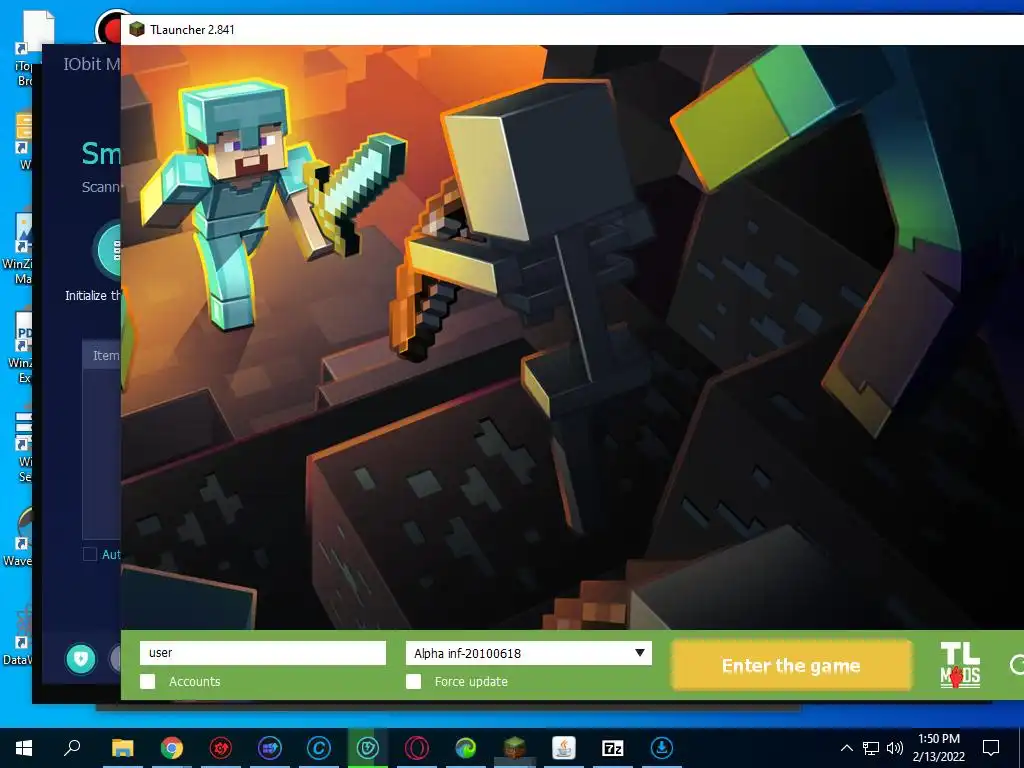This screenshot has width=1024, height=768.
Task: Click the volume speaker tray icon
Action: coord(895,748)
